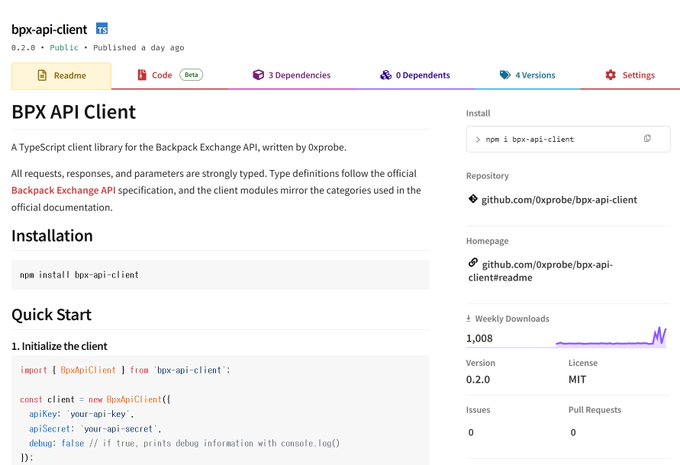The height and width of the screenshot is (465, 680).
Task: Open the 0 Dependents tab
Action: tap(415, 75)
